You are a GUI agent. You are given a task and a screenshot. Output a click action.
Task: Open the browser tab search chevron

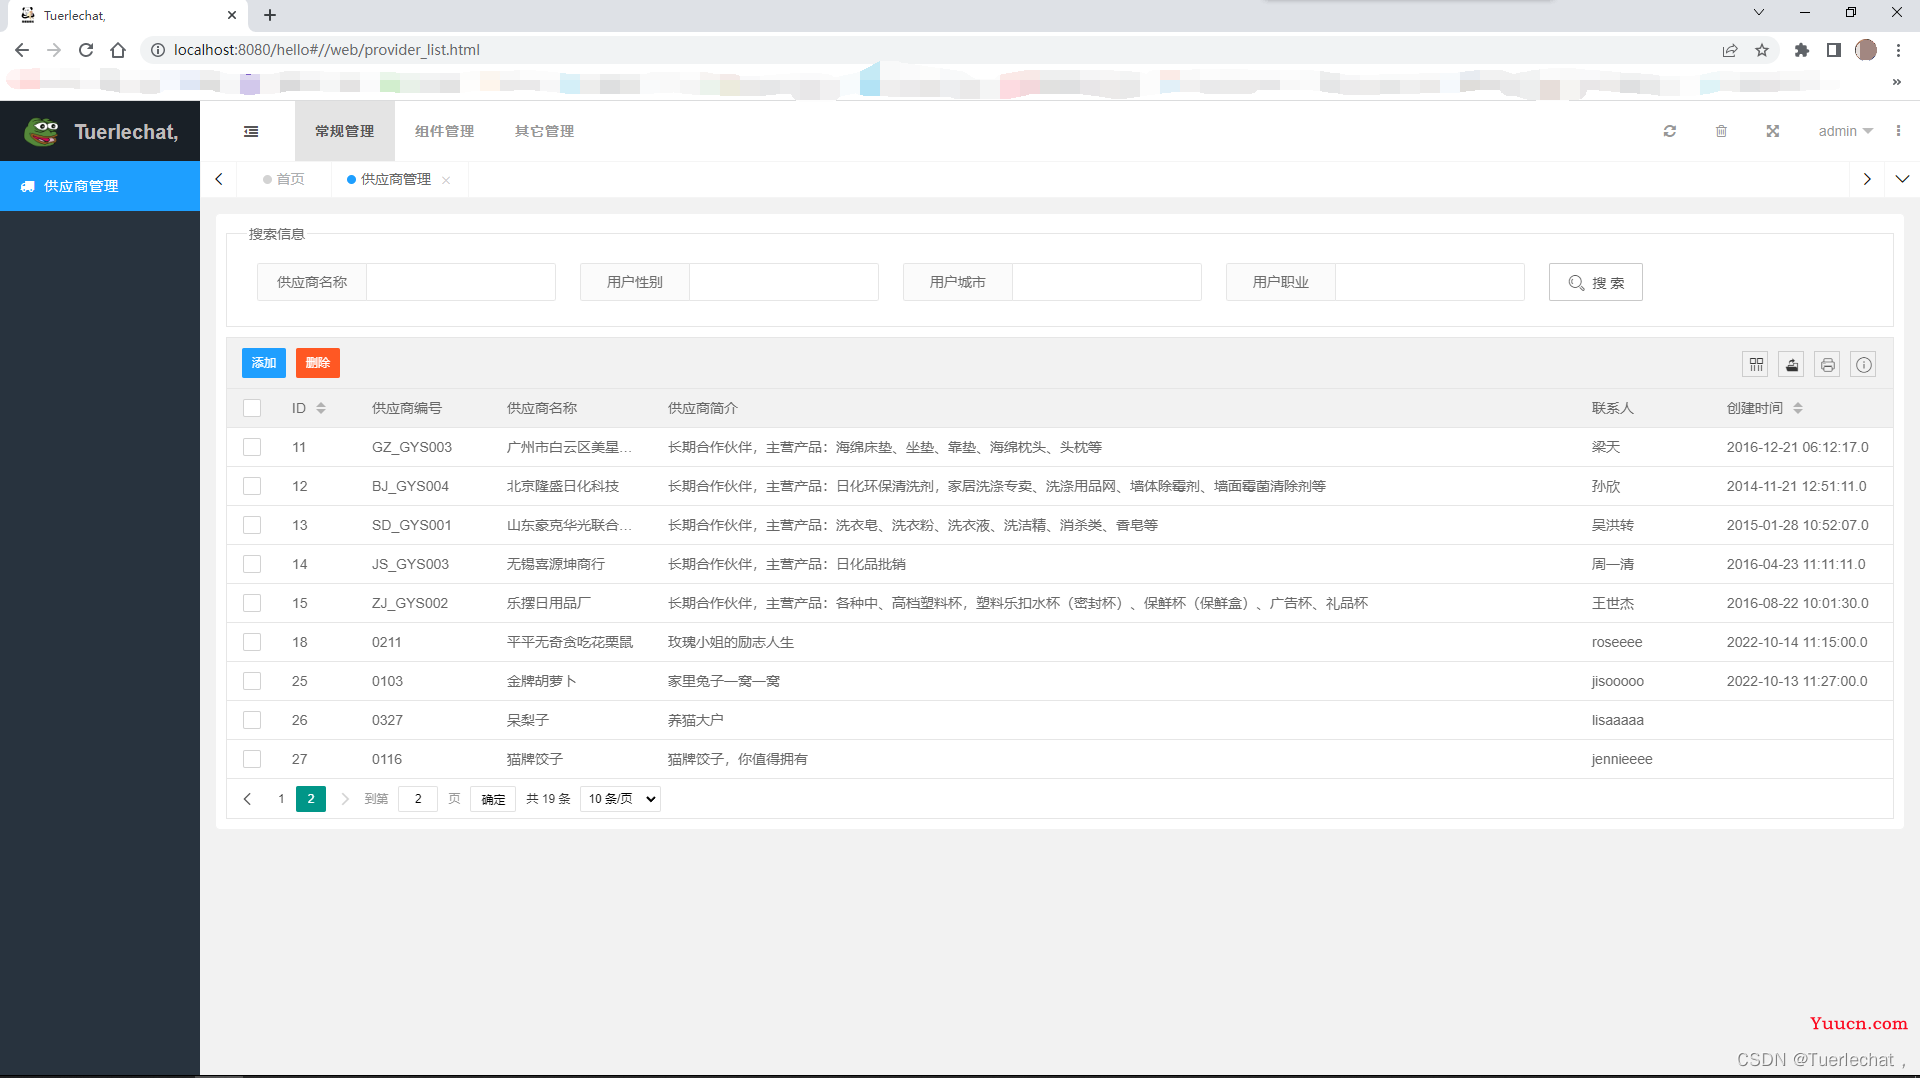click(1759, 13)
